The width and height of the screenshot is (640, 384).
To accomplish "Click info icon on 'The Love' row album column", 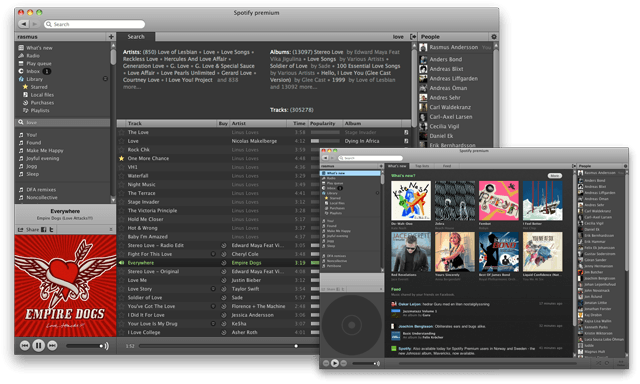I will pyautogui.click(x=406, y=132).
